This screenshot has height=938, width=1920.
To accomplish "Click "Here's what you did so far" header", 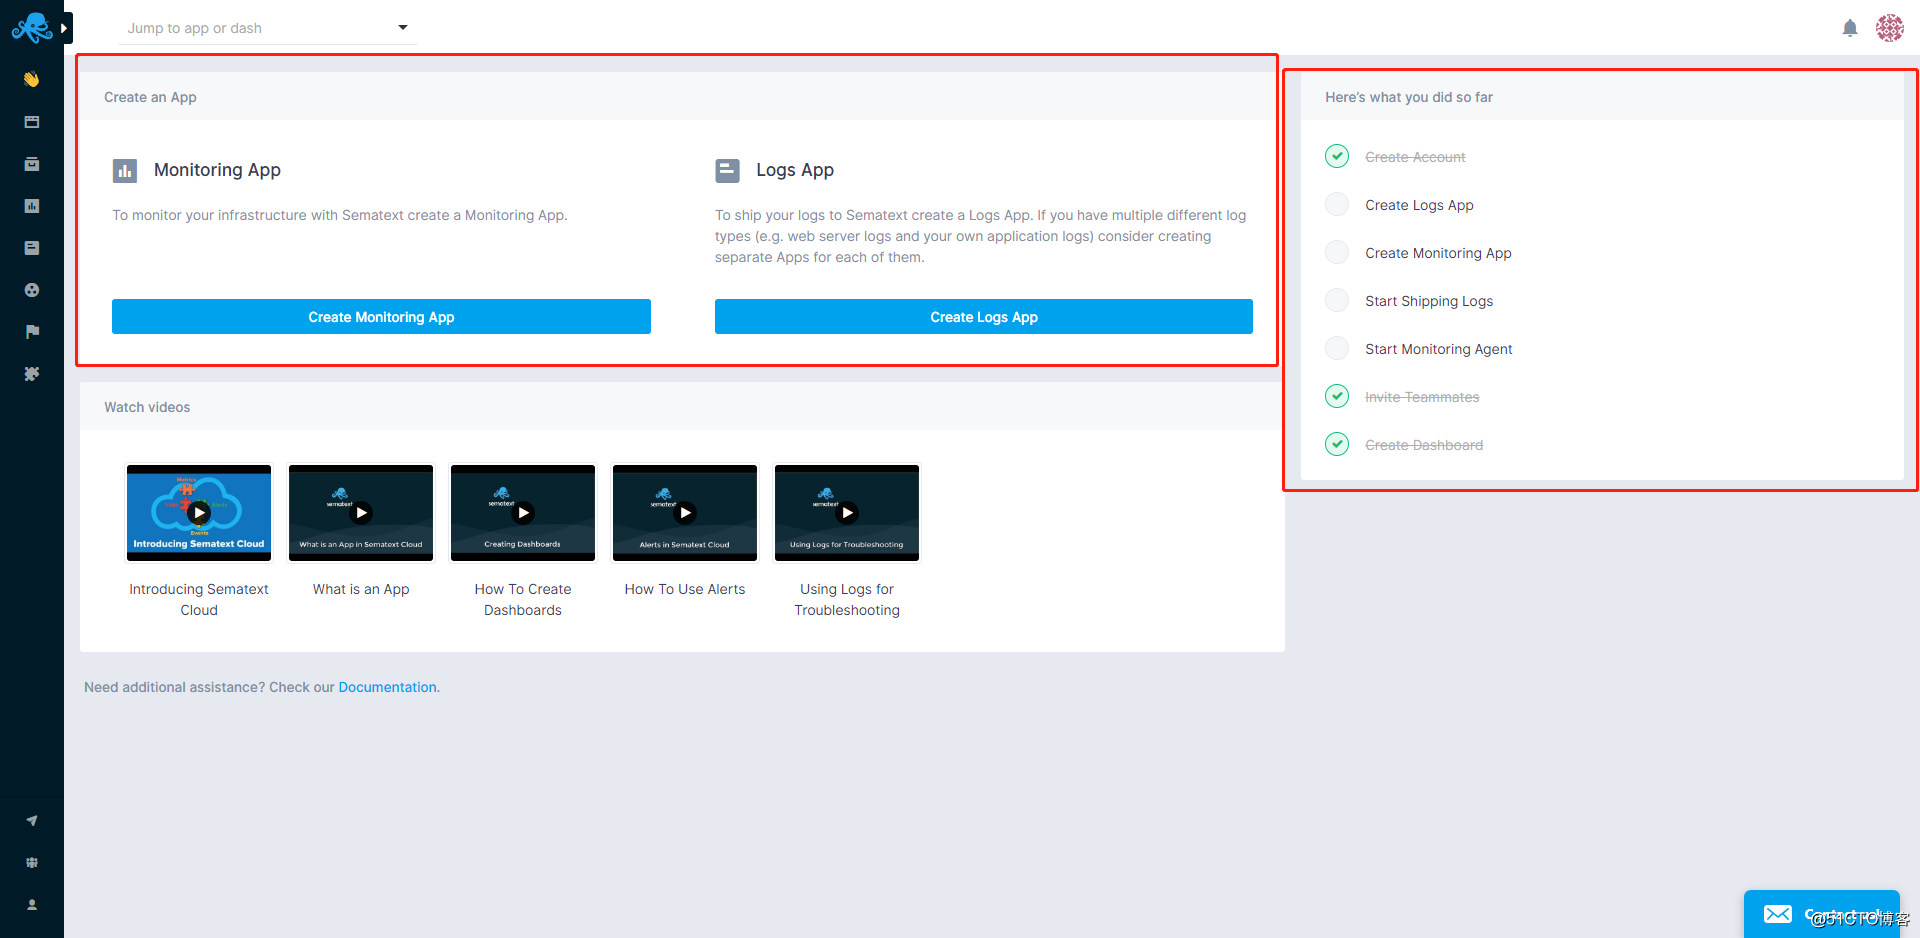I will (1409, 97).
